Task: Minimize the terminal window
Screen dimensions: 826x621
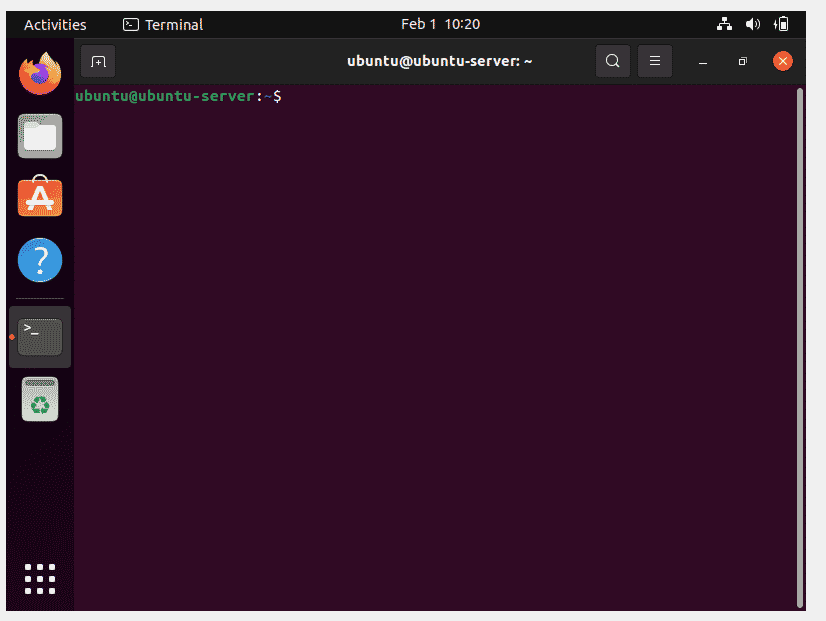Action: pos(703,62)
